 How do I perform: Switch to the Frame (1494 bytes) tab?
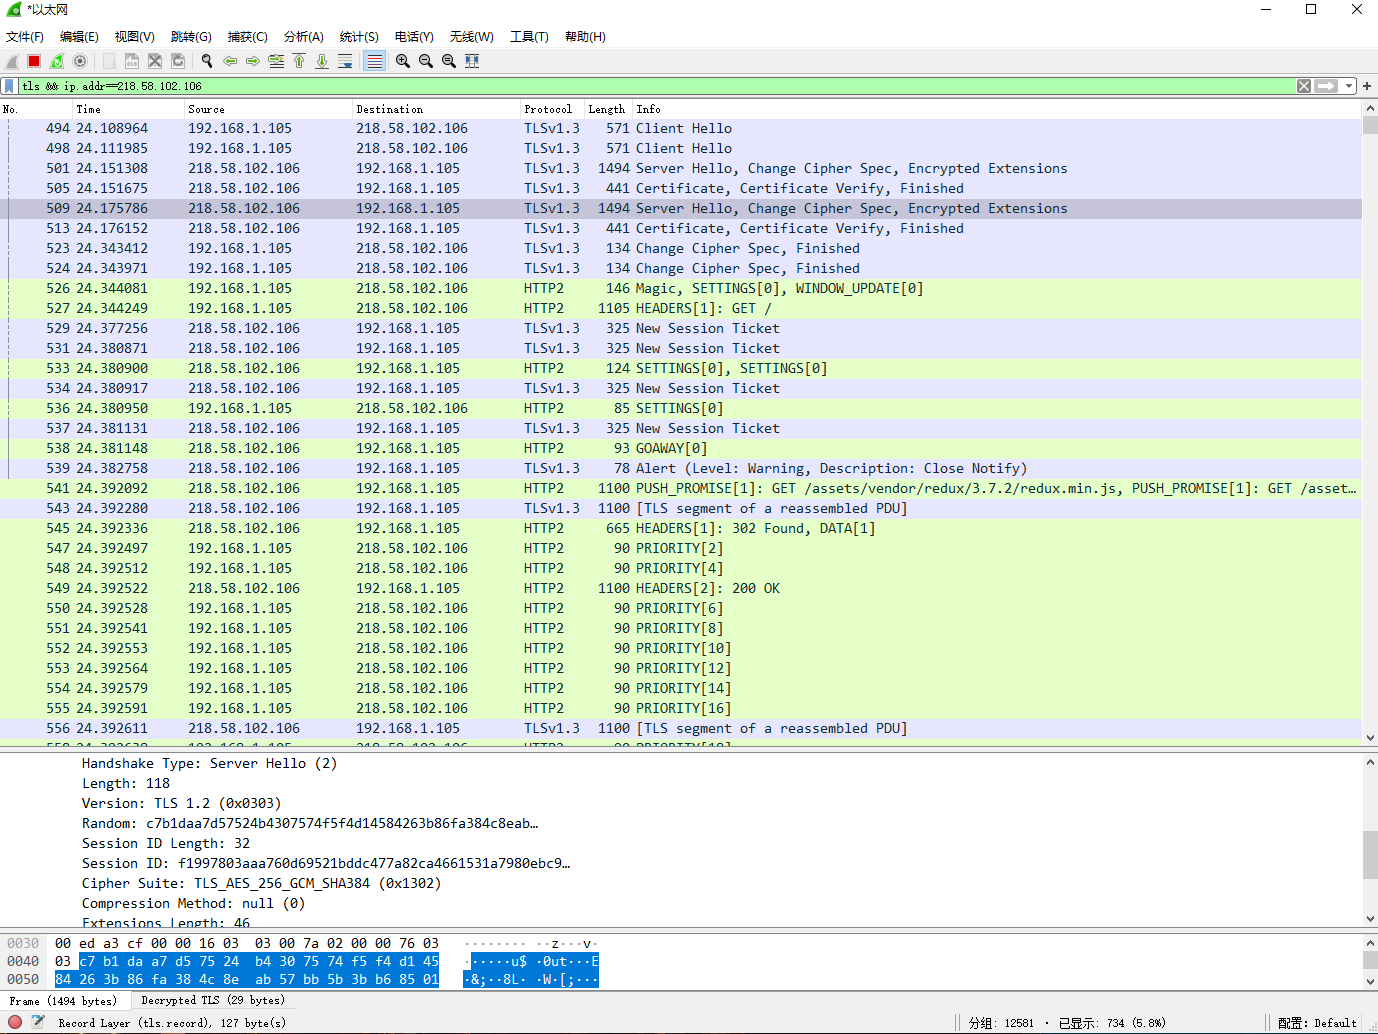(63, 1000)
